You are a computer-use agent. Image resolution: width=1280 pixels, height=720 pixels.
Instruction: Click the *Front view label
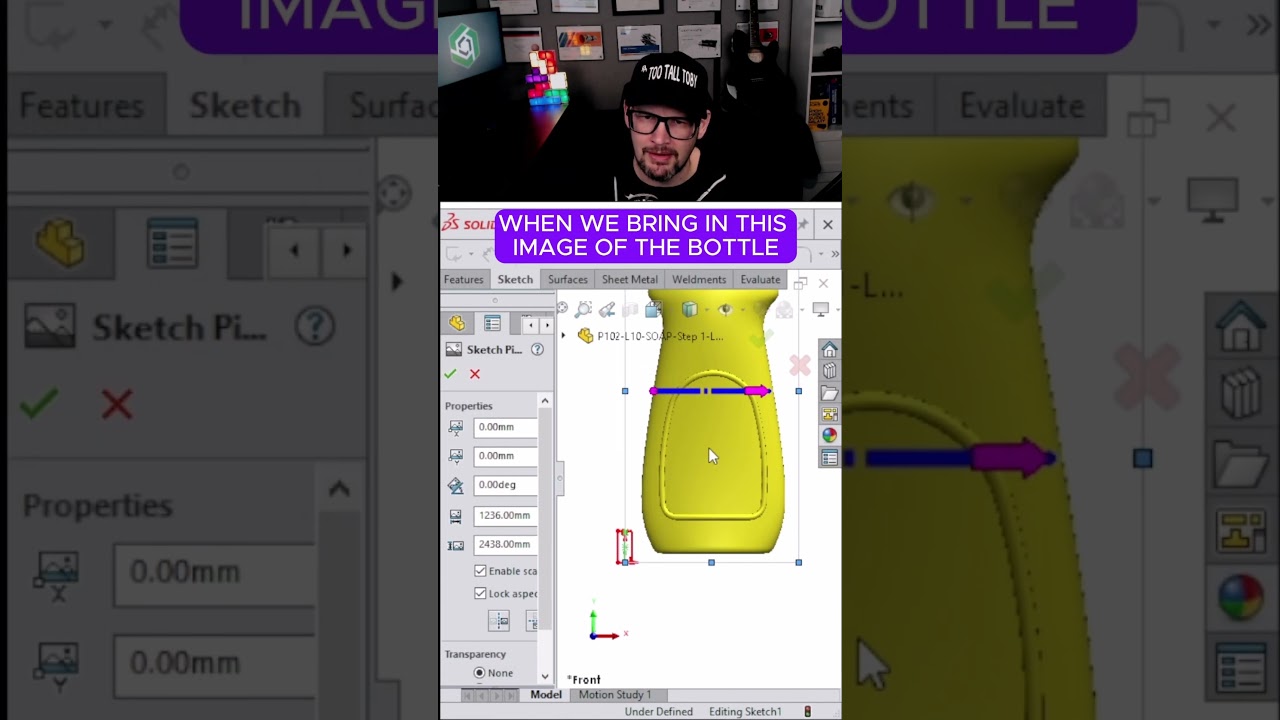point(584,680)
